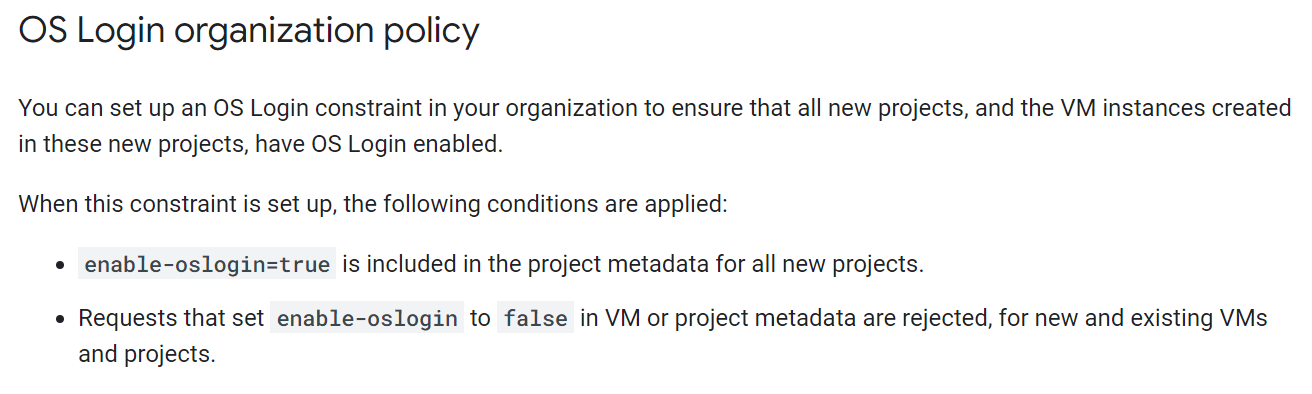
Task: Click the enable-oslogin=true code snippet
Action: 207,265
